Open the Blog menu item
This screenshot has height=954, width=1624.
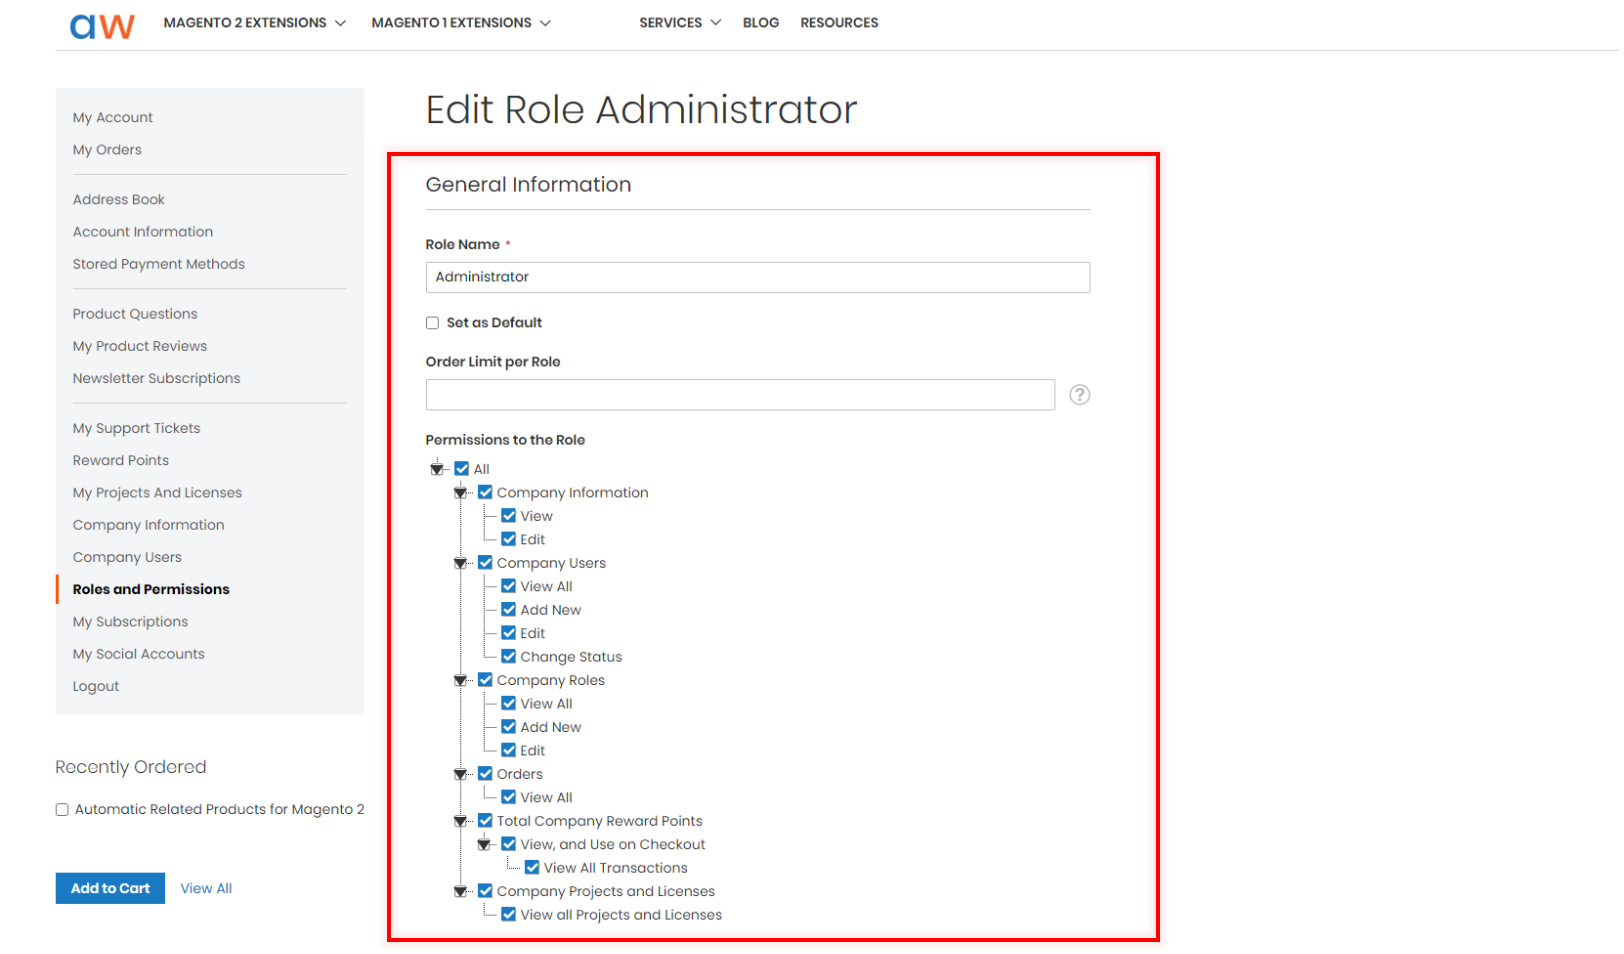(761, 22)
